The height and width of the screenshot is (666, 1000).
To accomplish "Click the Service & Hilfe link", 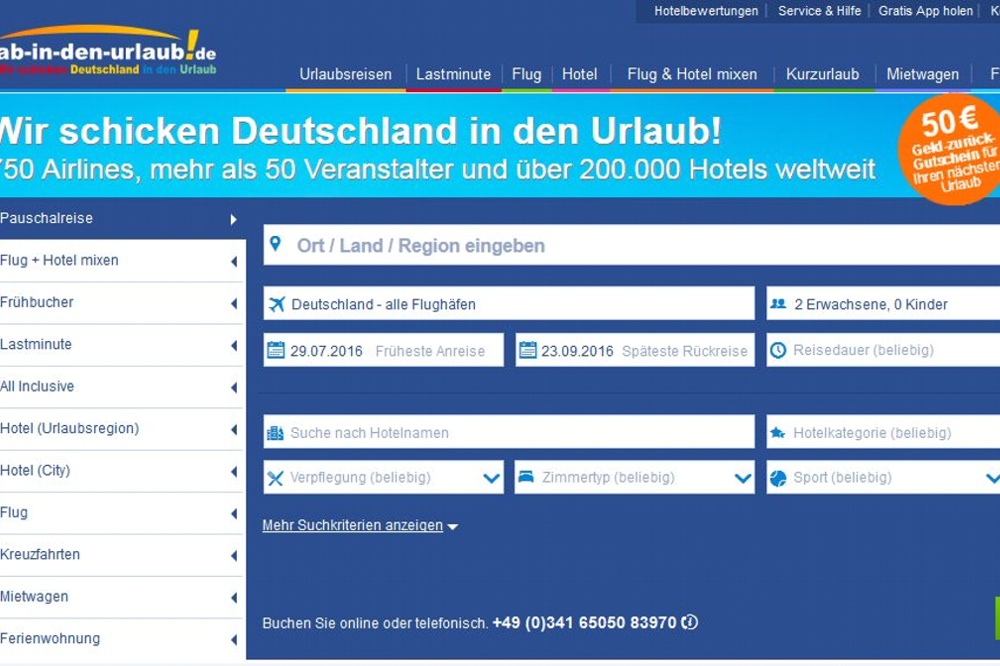I will 819,11.
